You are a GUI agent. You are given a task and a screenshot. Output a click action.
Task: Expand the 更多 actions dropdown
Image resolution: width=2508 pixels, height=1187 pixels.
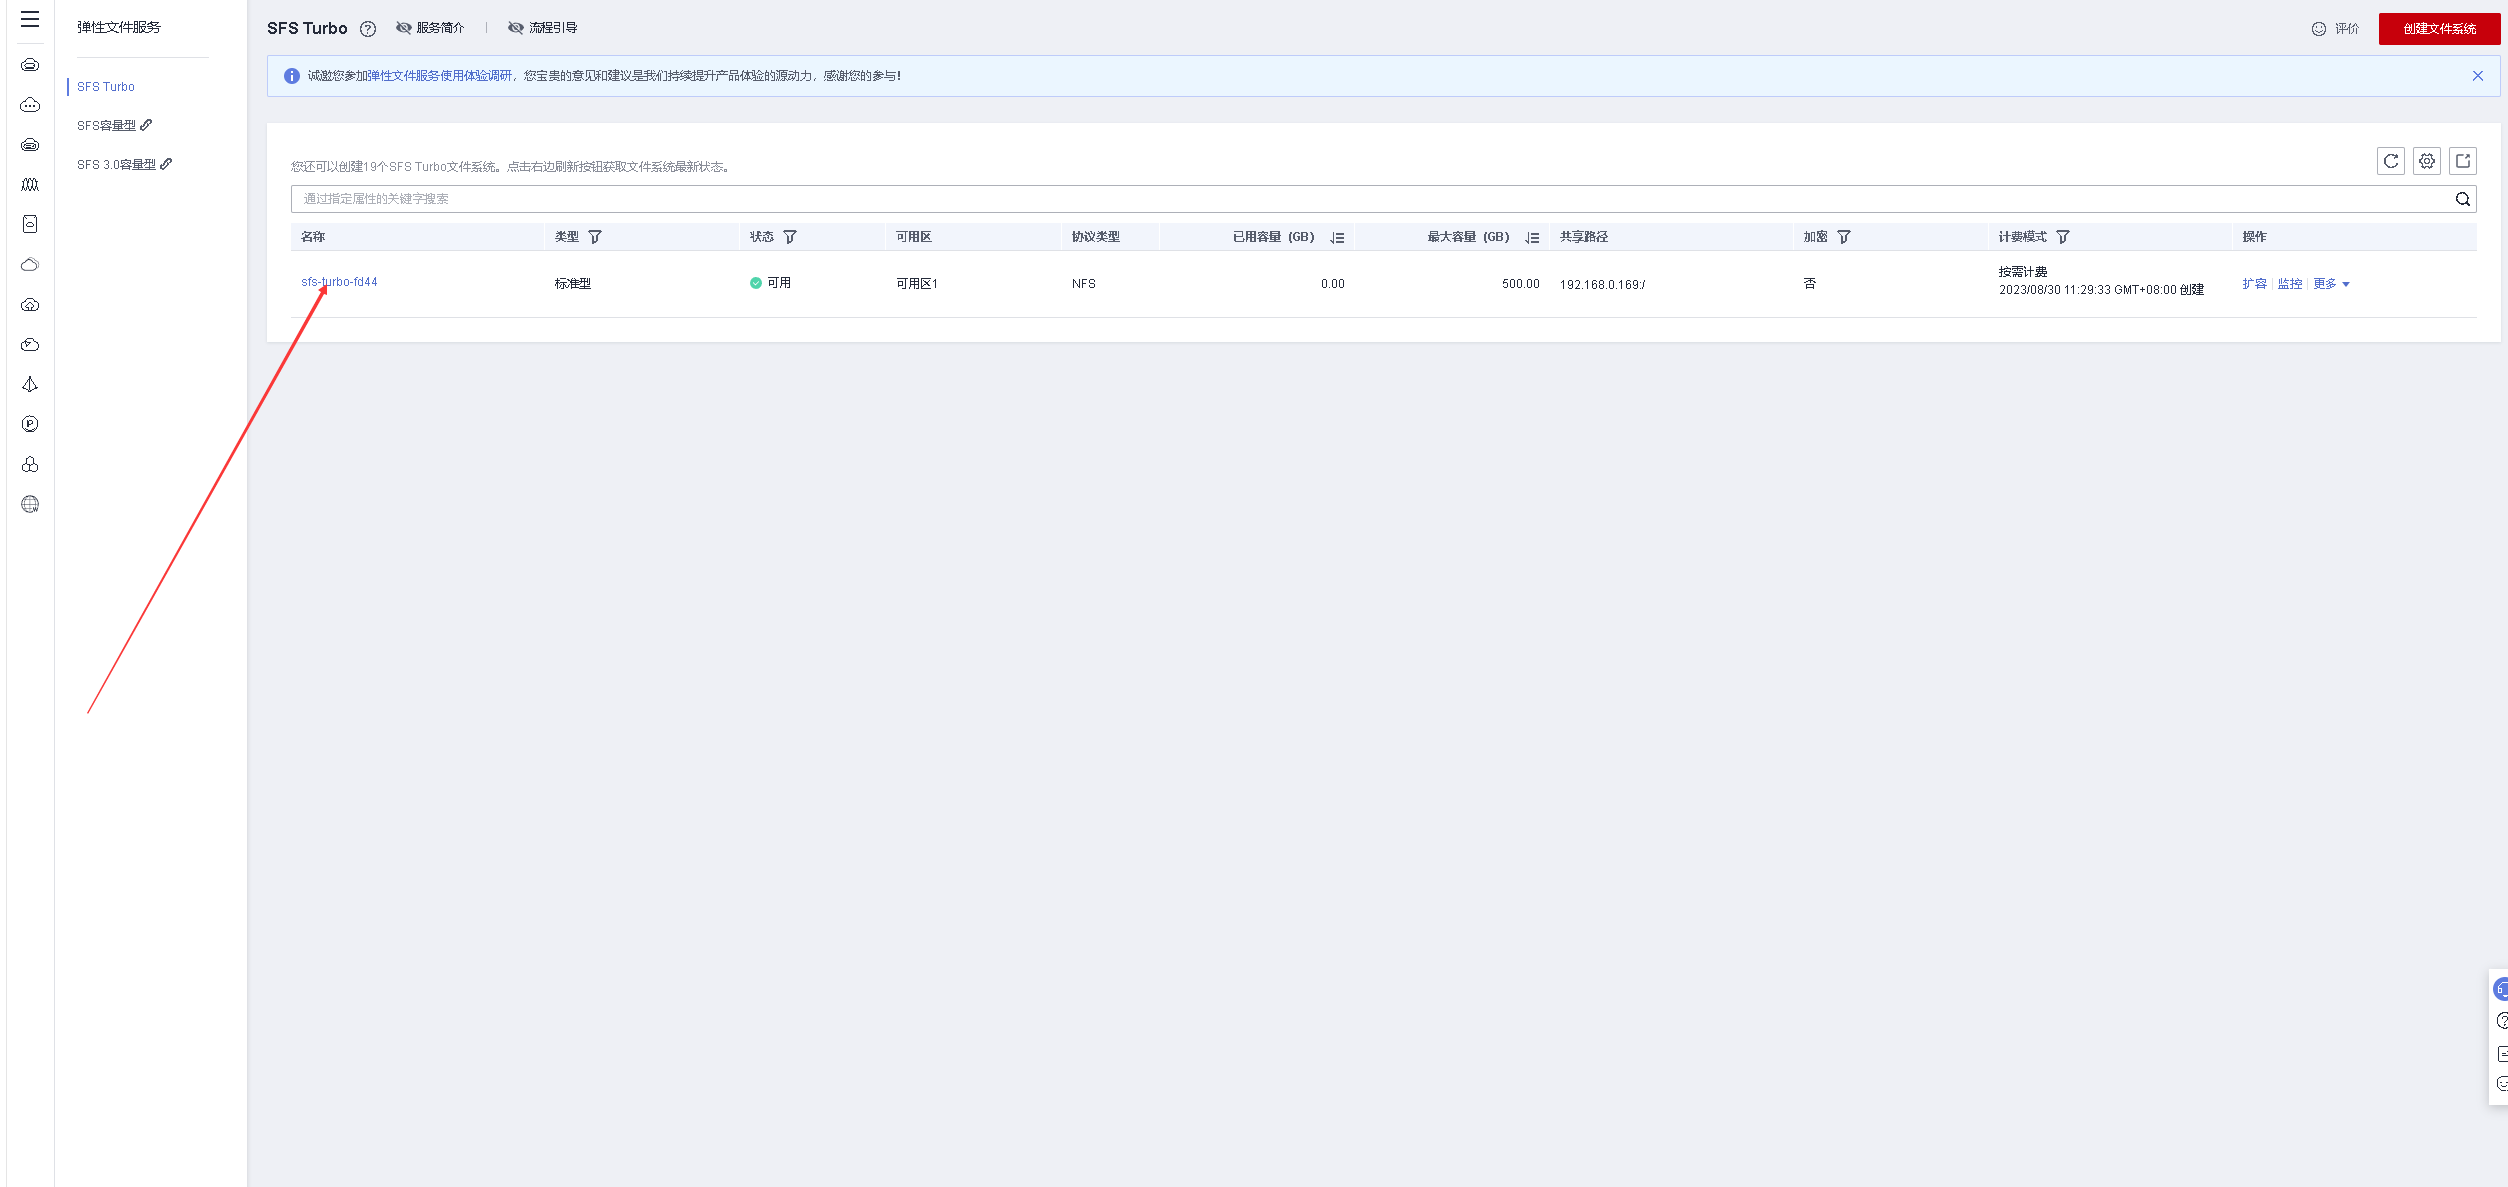(x=2331, y=284)
